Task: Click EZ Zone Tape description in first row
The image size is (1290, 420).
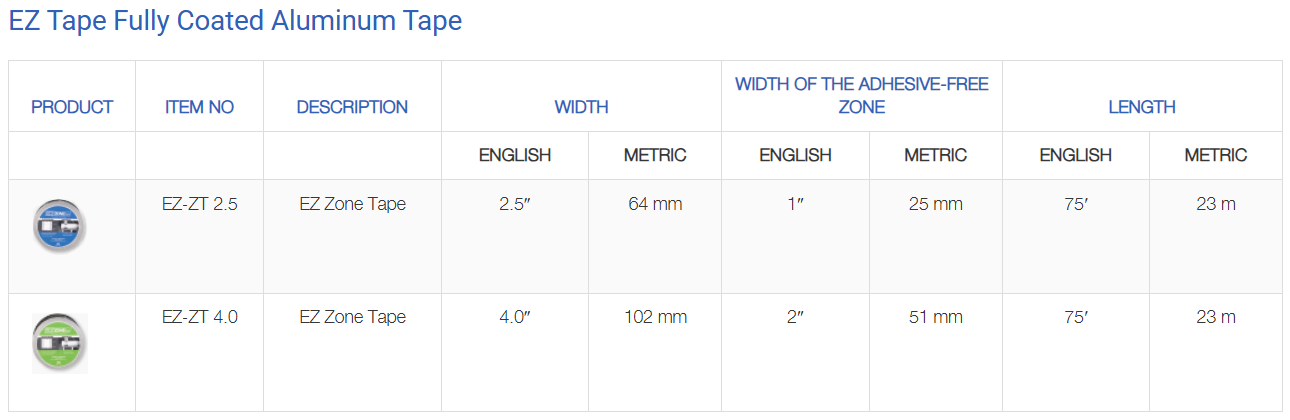Action: point(353,204)
